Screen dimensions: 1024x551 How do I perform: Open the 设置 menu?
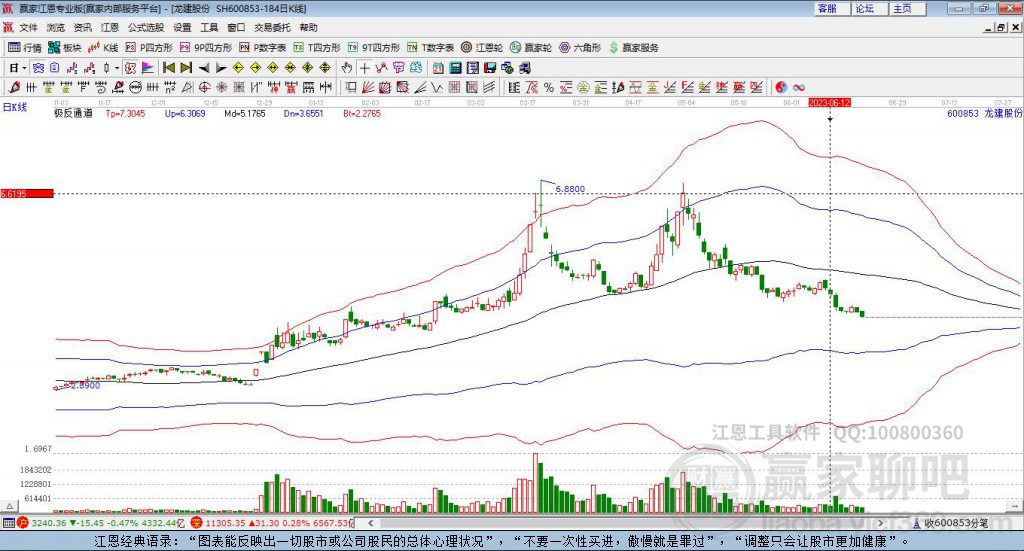(182, 27)
